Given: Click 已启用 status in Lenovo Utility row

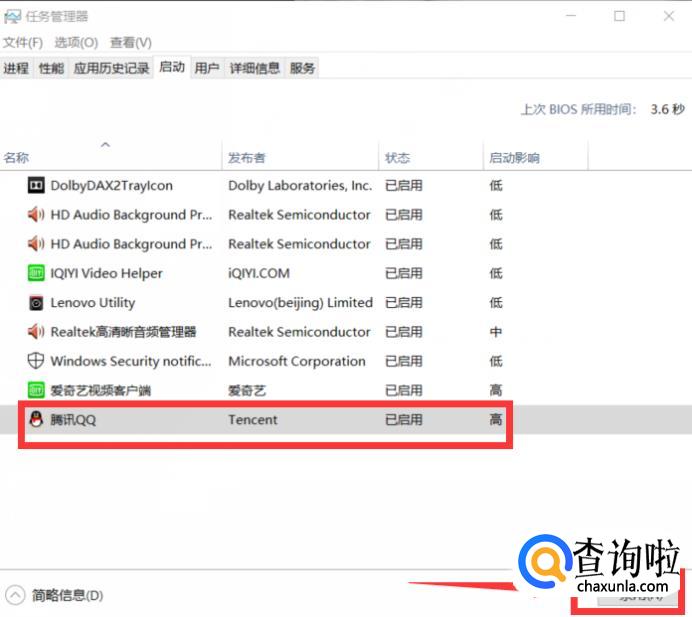Looking at the screenshot, I should click(x=403, y=302).
